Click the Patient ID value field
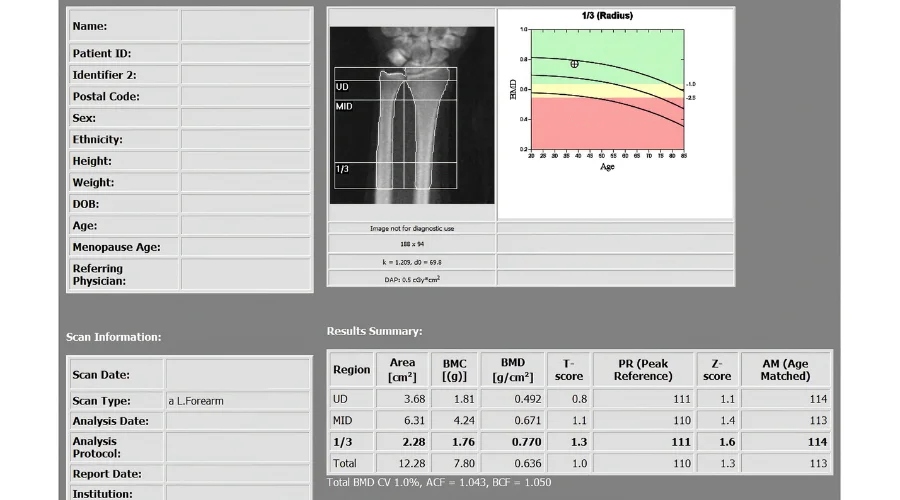The image size is (900, 500). click(x=246, y=53)
